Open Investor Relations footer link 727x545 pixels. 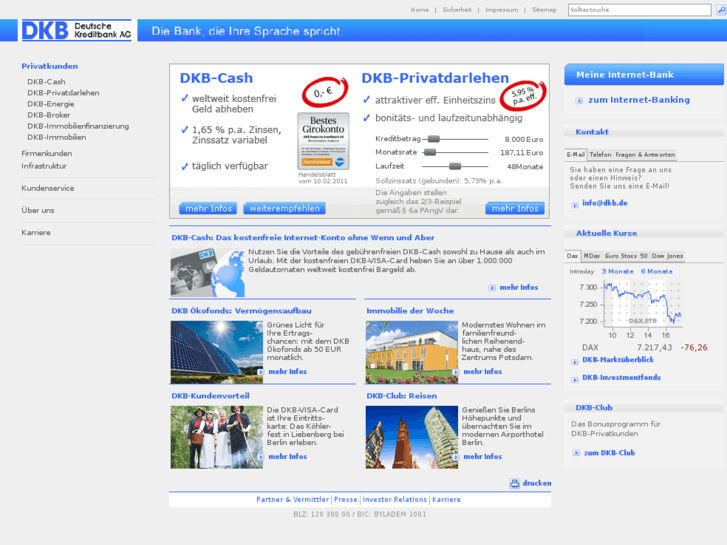pyautogui.click(x=395, y=500)
